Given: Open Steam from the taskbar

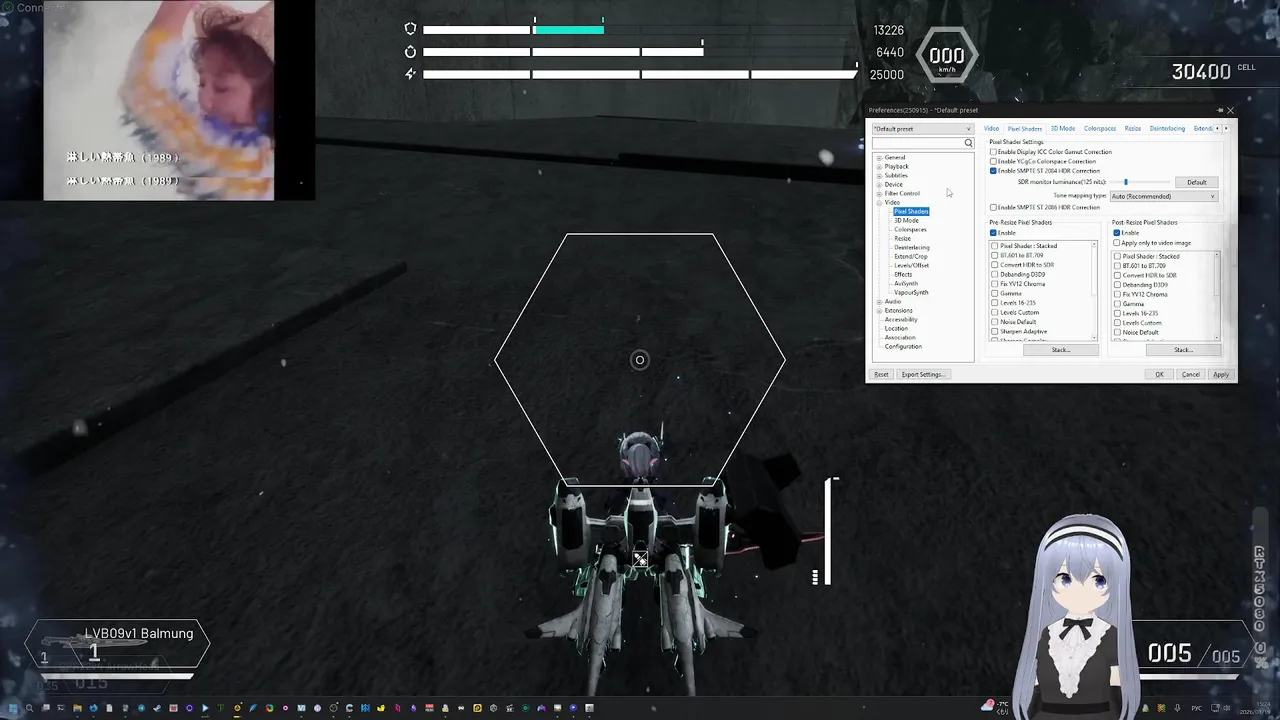Looking at the screenshot, I should point(157,708).
